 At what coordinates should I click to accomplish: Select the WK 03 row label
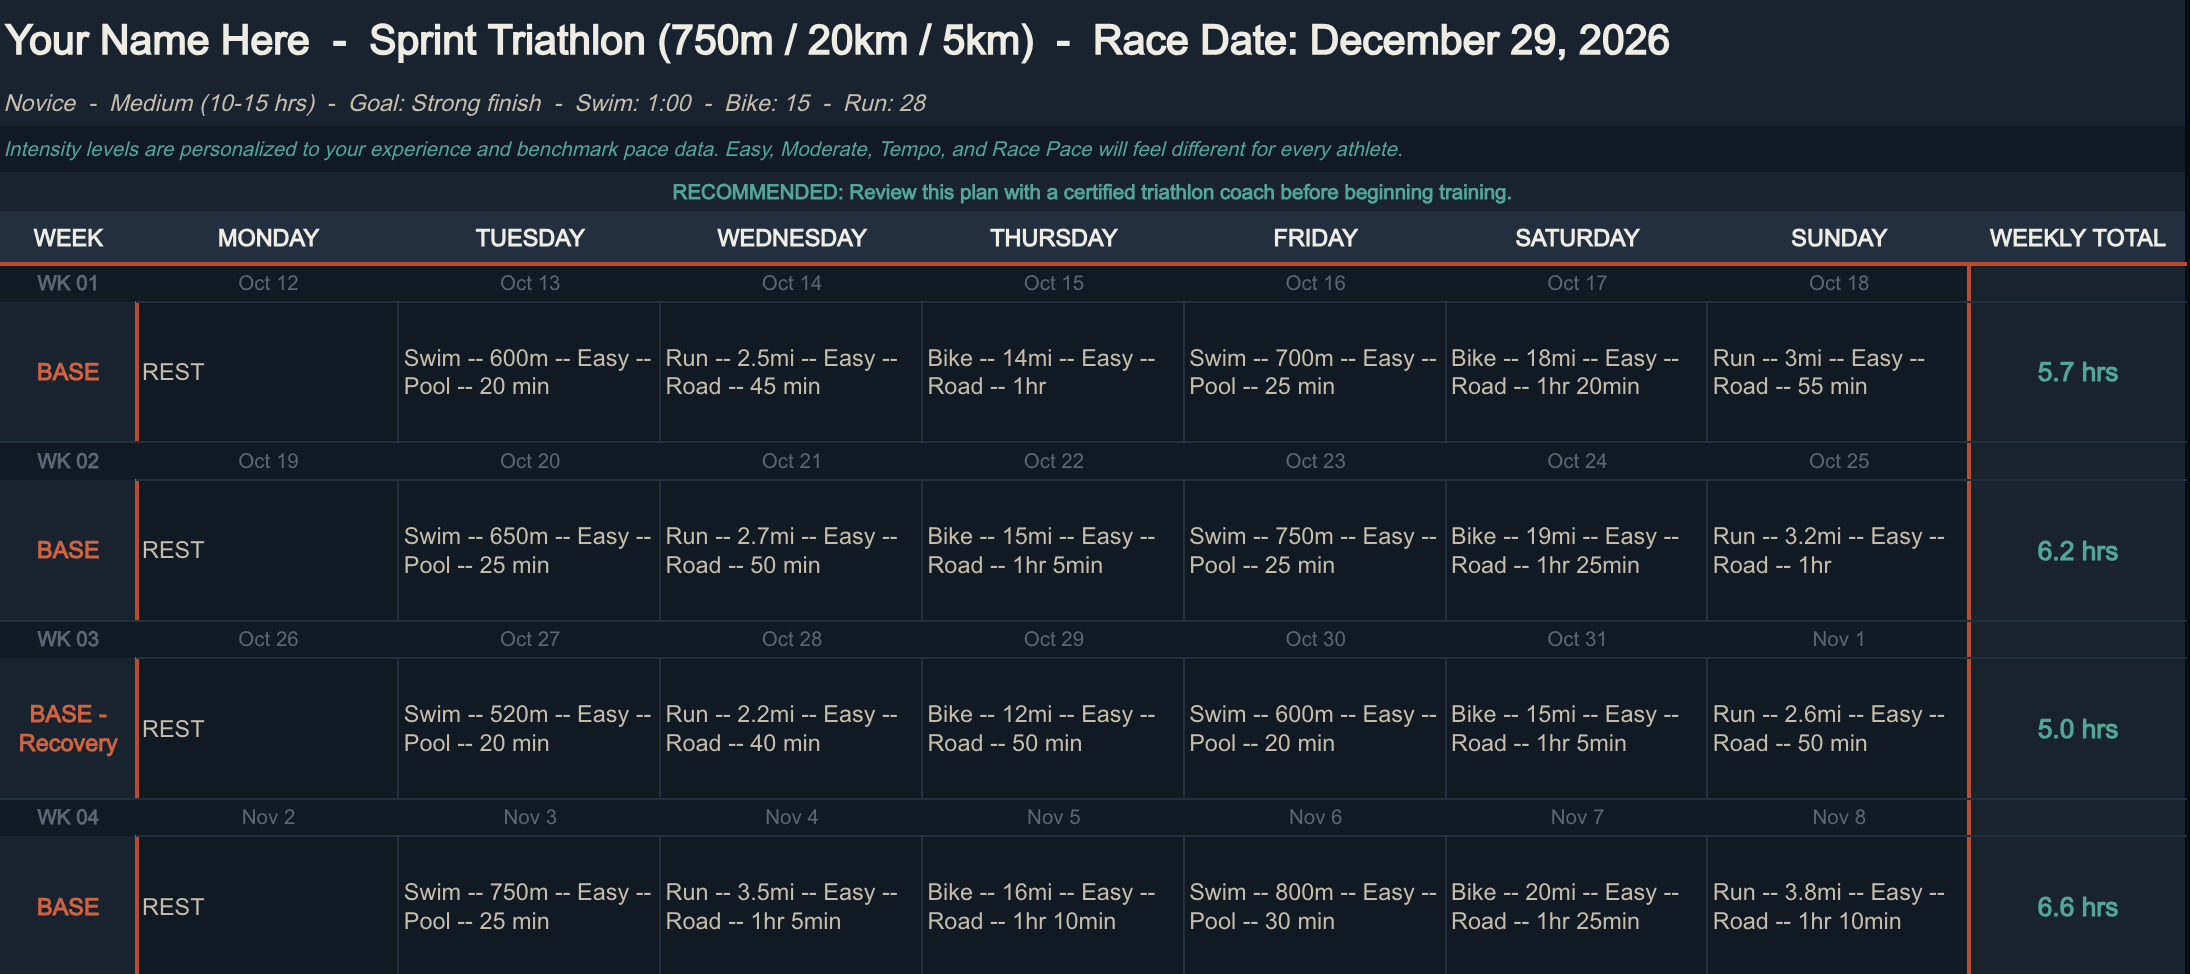coord(68,639)
